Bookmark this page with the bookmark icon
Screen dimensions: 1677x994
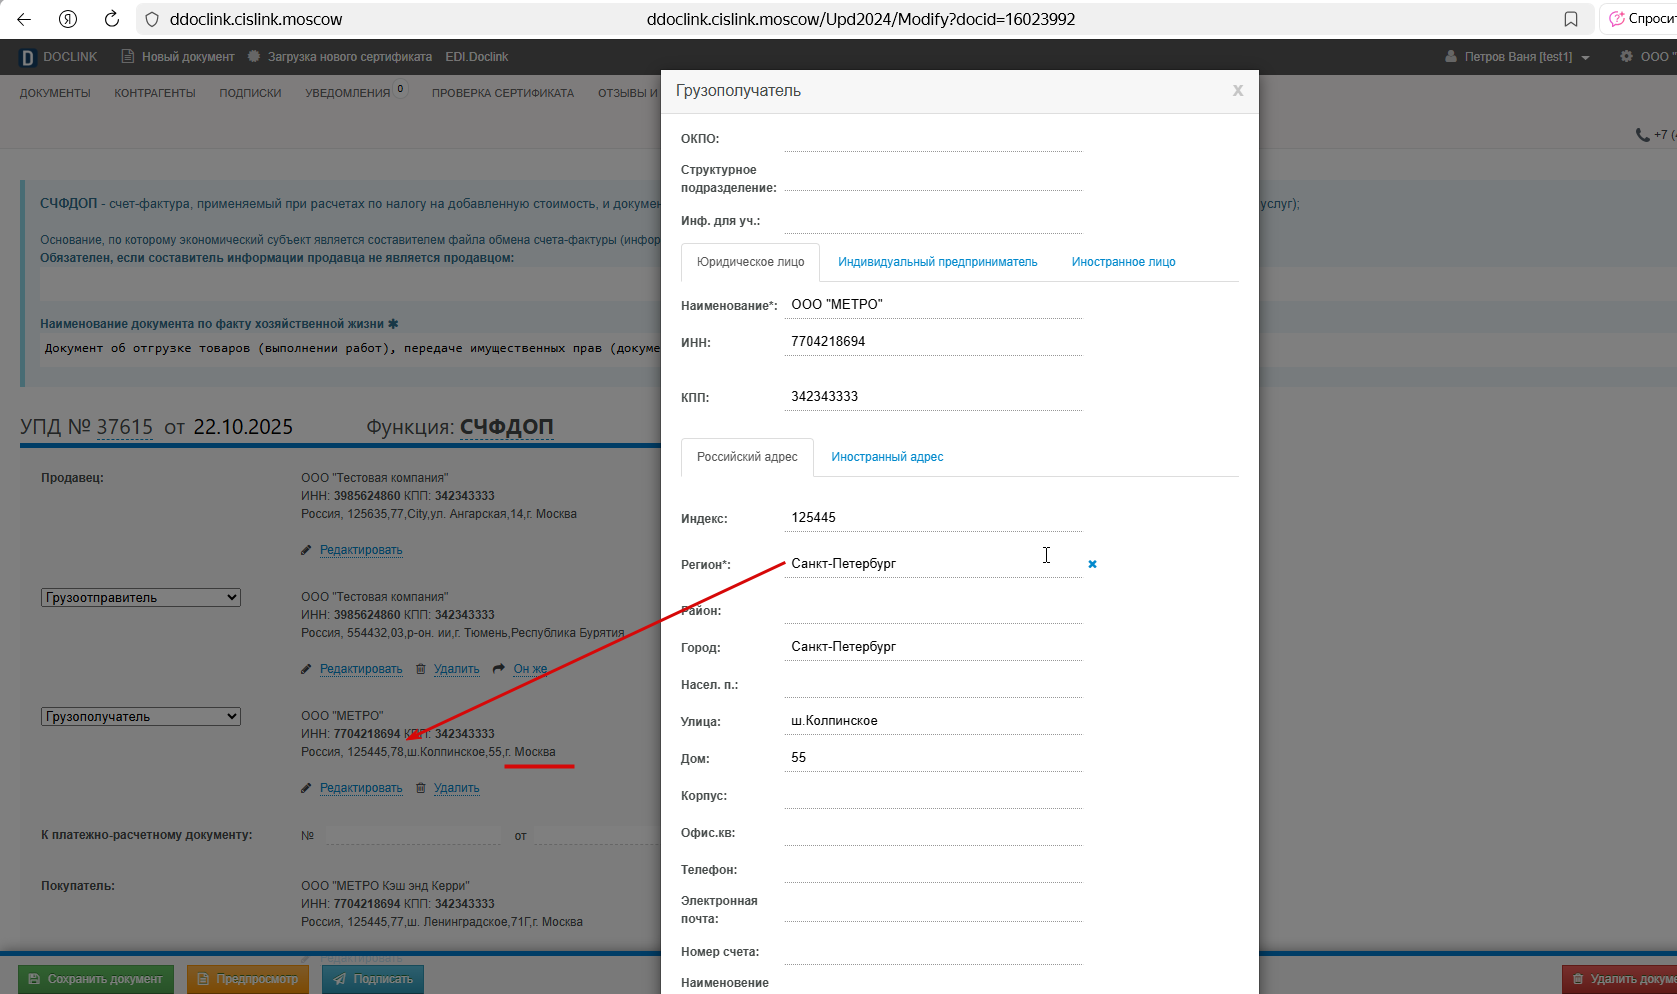pos(1571,19)
